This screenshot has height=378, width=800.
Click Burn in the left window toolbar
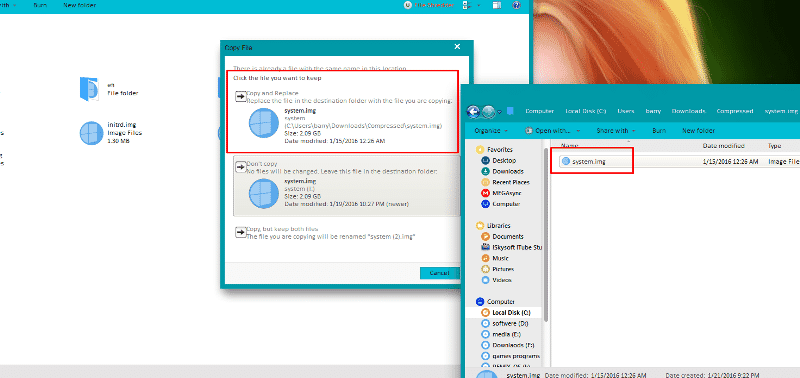click(41, 5)
